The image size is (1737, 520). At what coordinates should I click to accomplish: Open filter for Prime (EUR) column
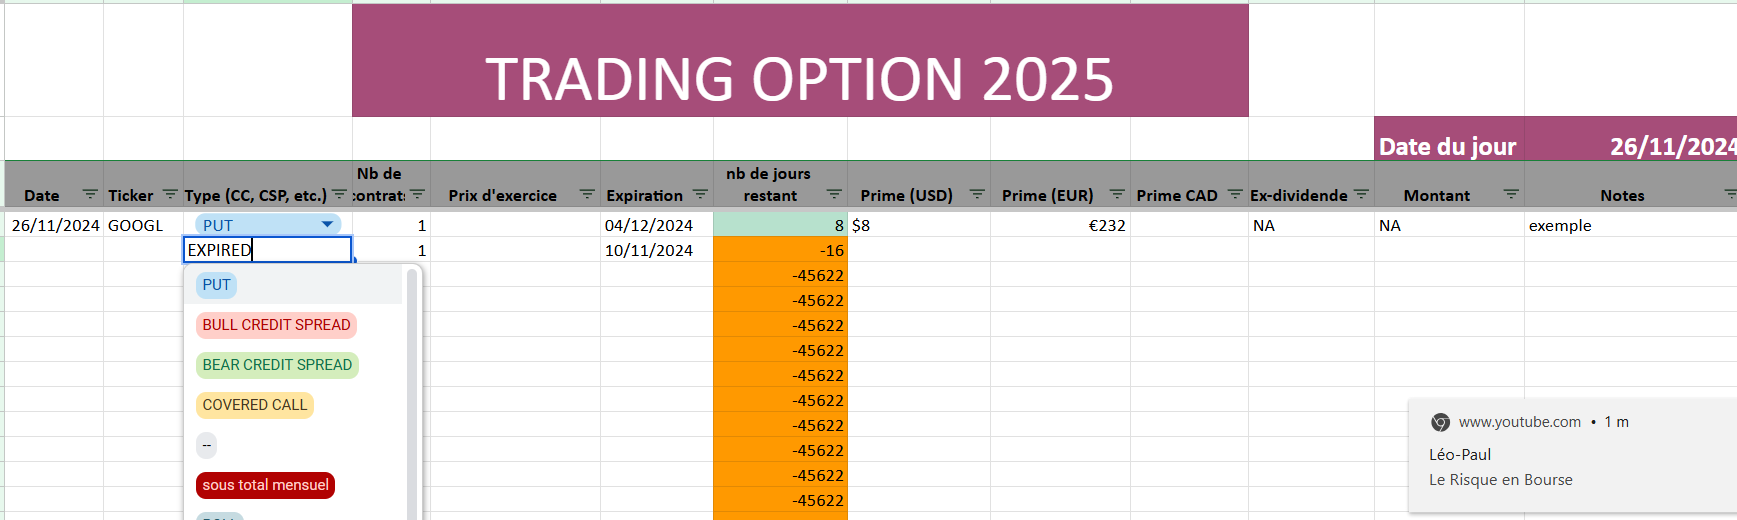[x=1117, y=194]
